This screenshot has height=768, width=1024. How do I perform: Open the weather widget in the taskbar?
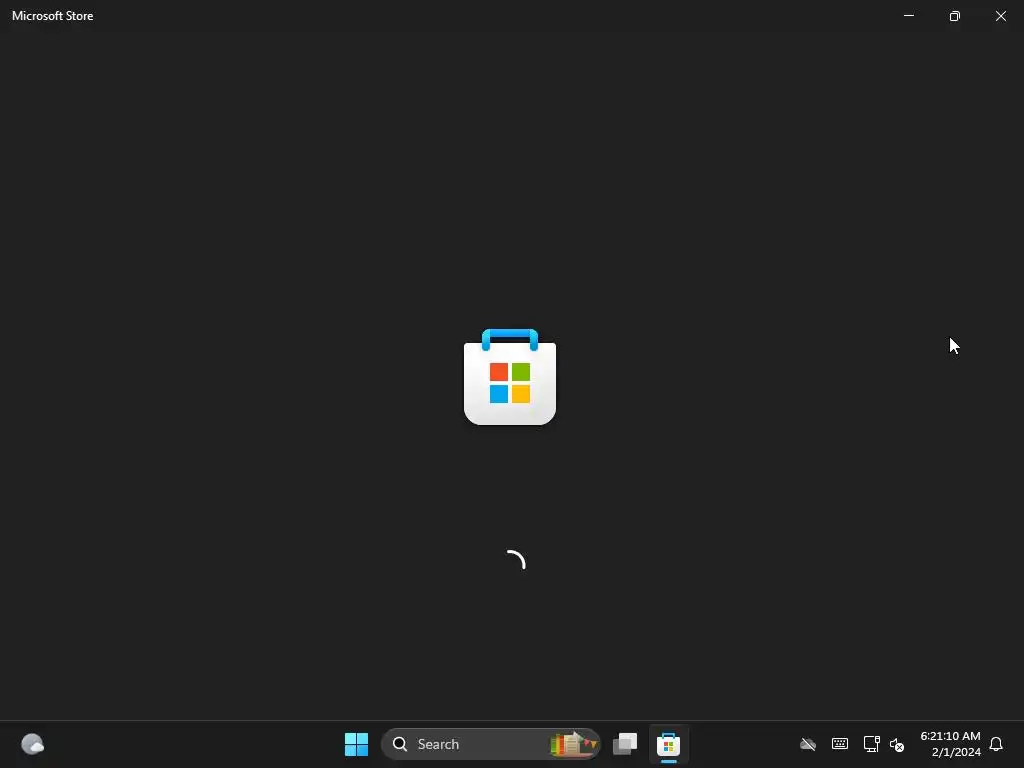(x=32, y=744)
